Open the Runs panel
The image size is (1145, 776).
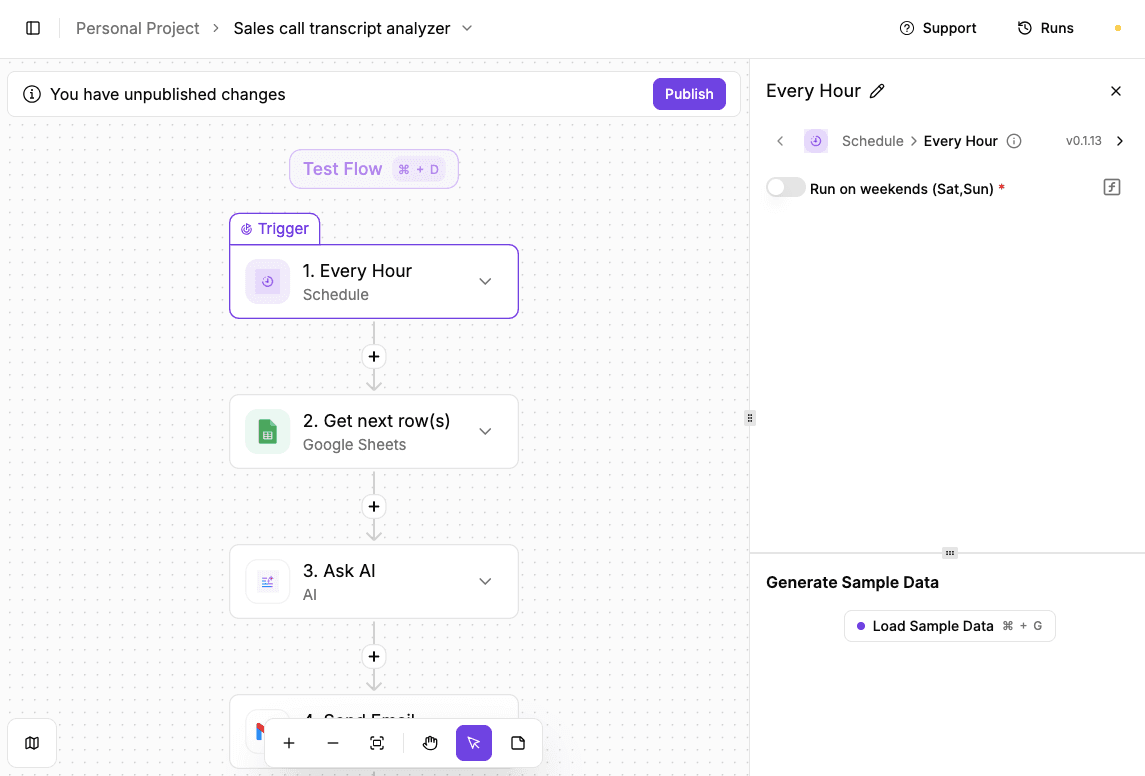(1045, 27)
